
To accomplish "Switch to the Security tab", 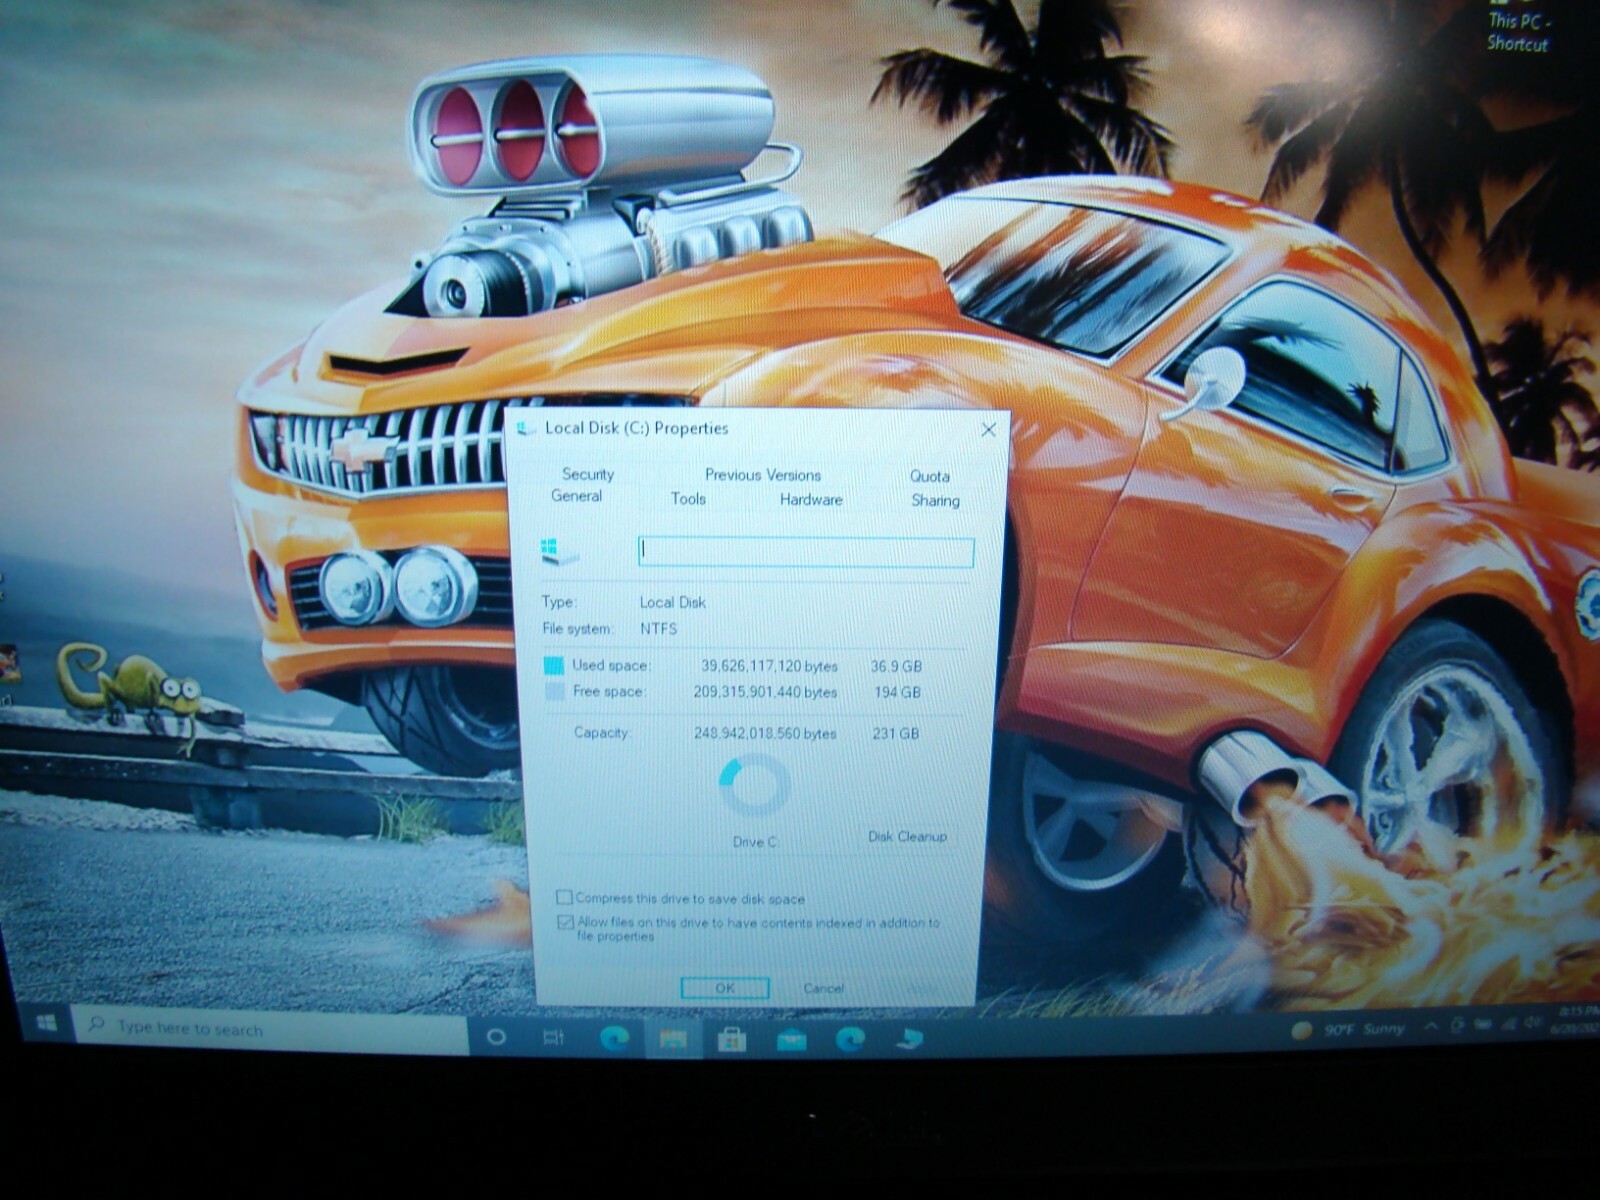I will coord(587,474).
